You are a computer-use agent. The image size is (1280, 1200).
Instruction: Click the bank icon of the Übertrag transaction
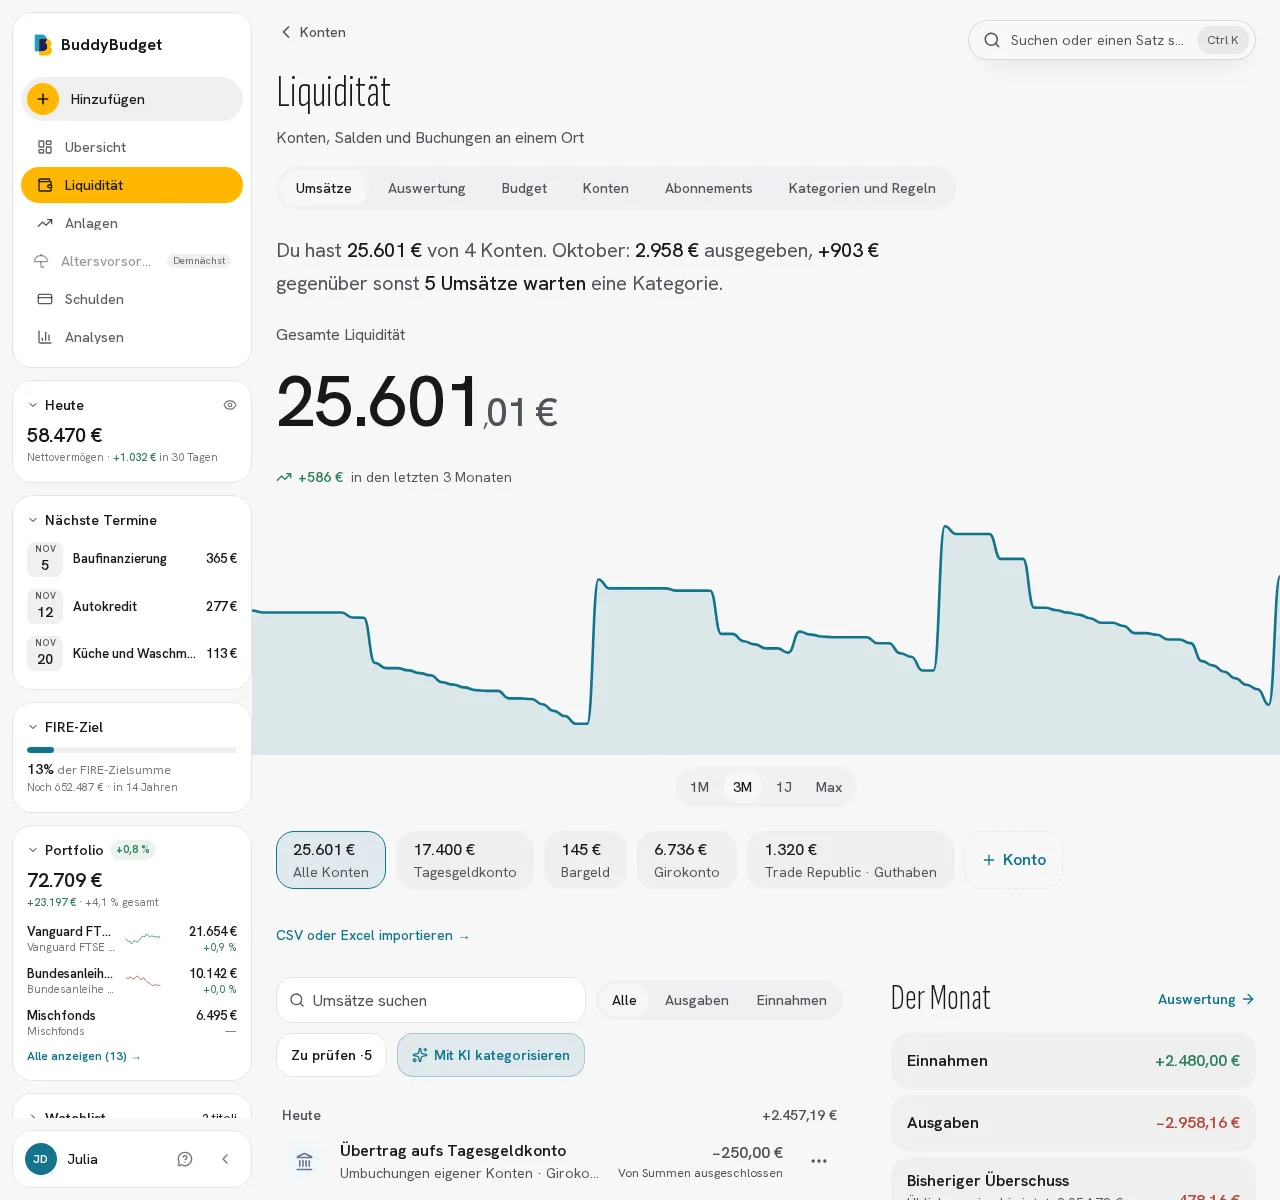point(305,1161)
